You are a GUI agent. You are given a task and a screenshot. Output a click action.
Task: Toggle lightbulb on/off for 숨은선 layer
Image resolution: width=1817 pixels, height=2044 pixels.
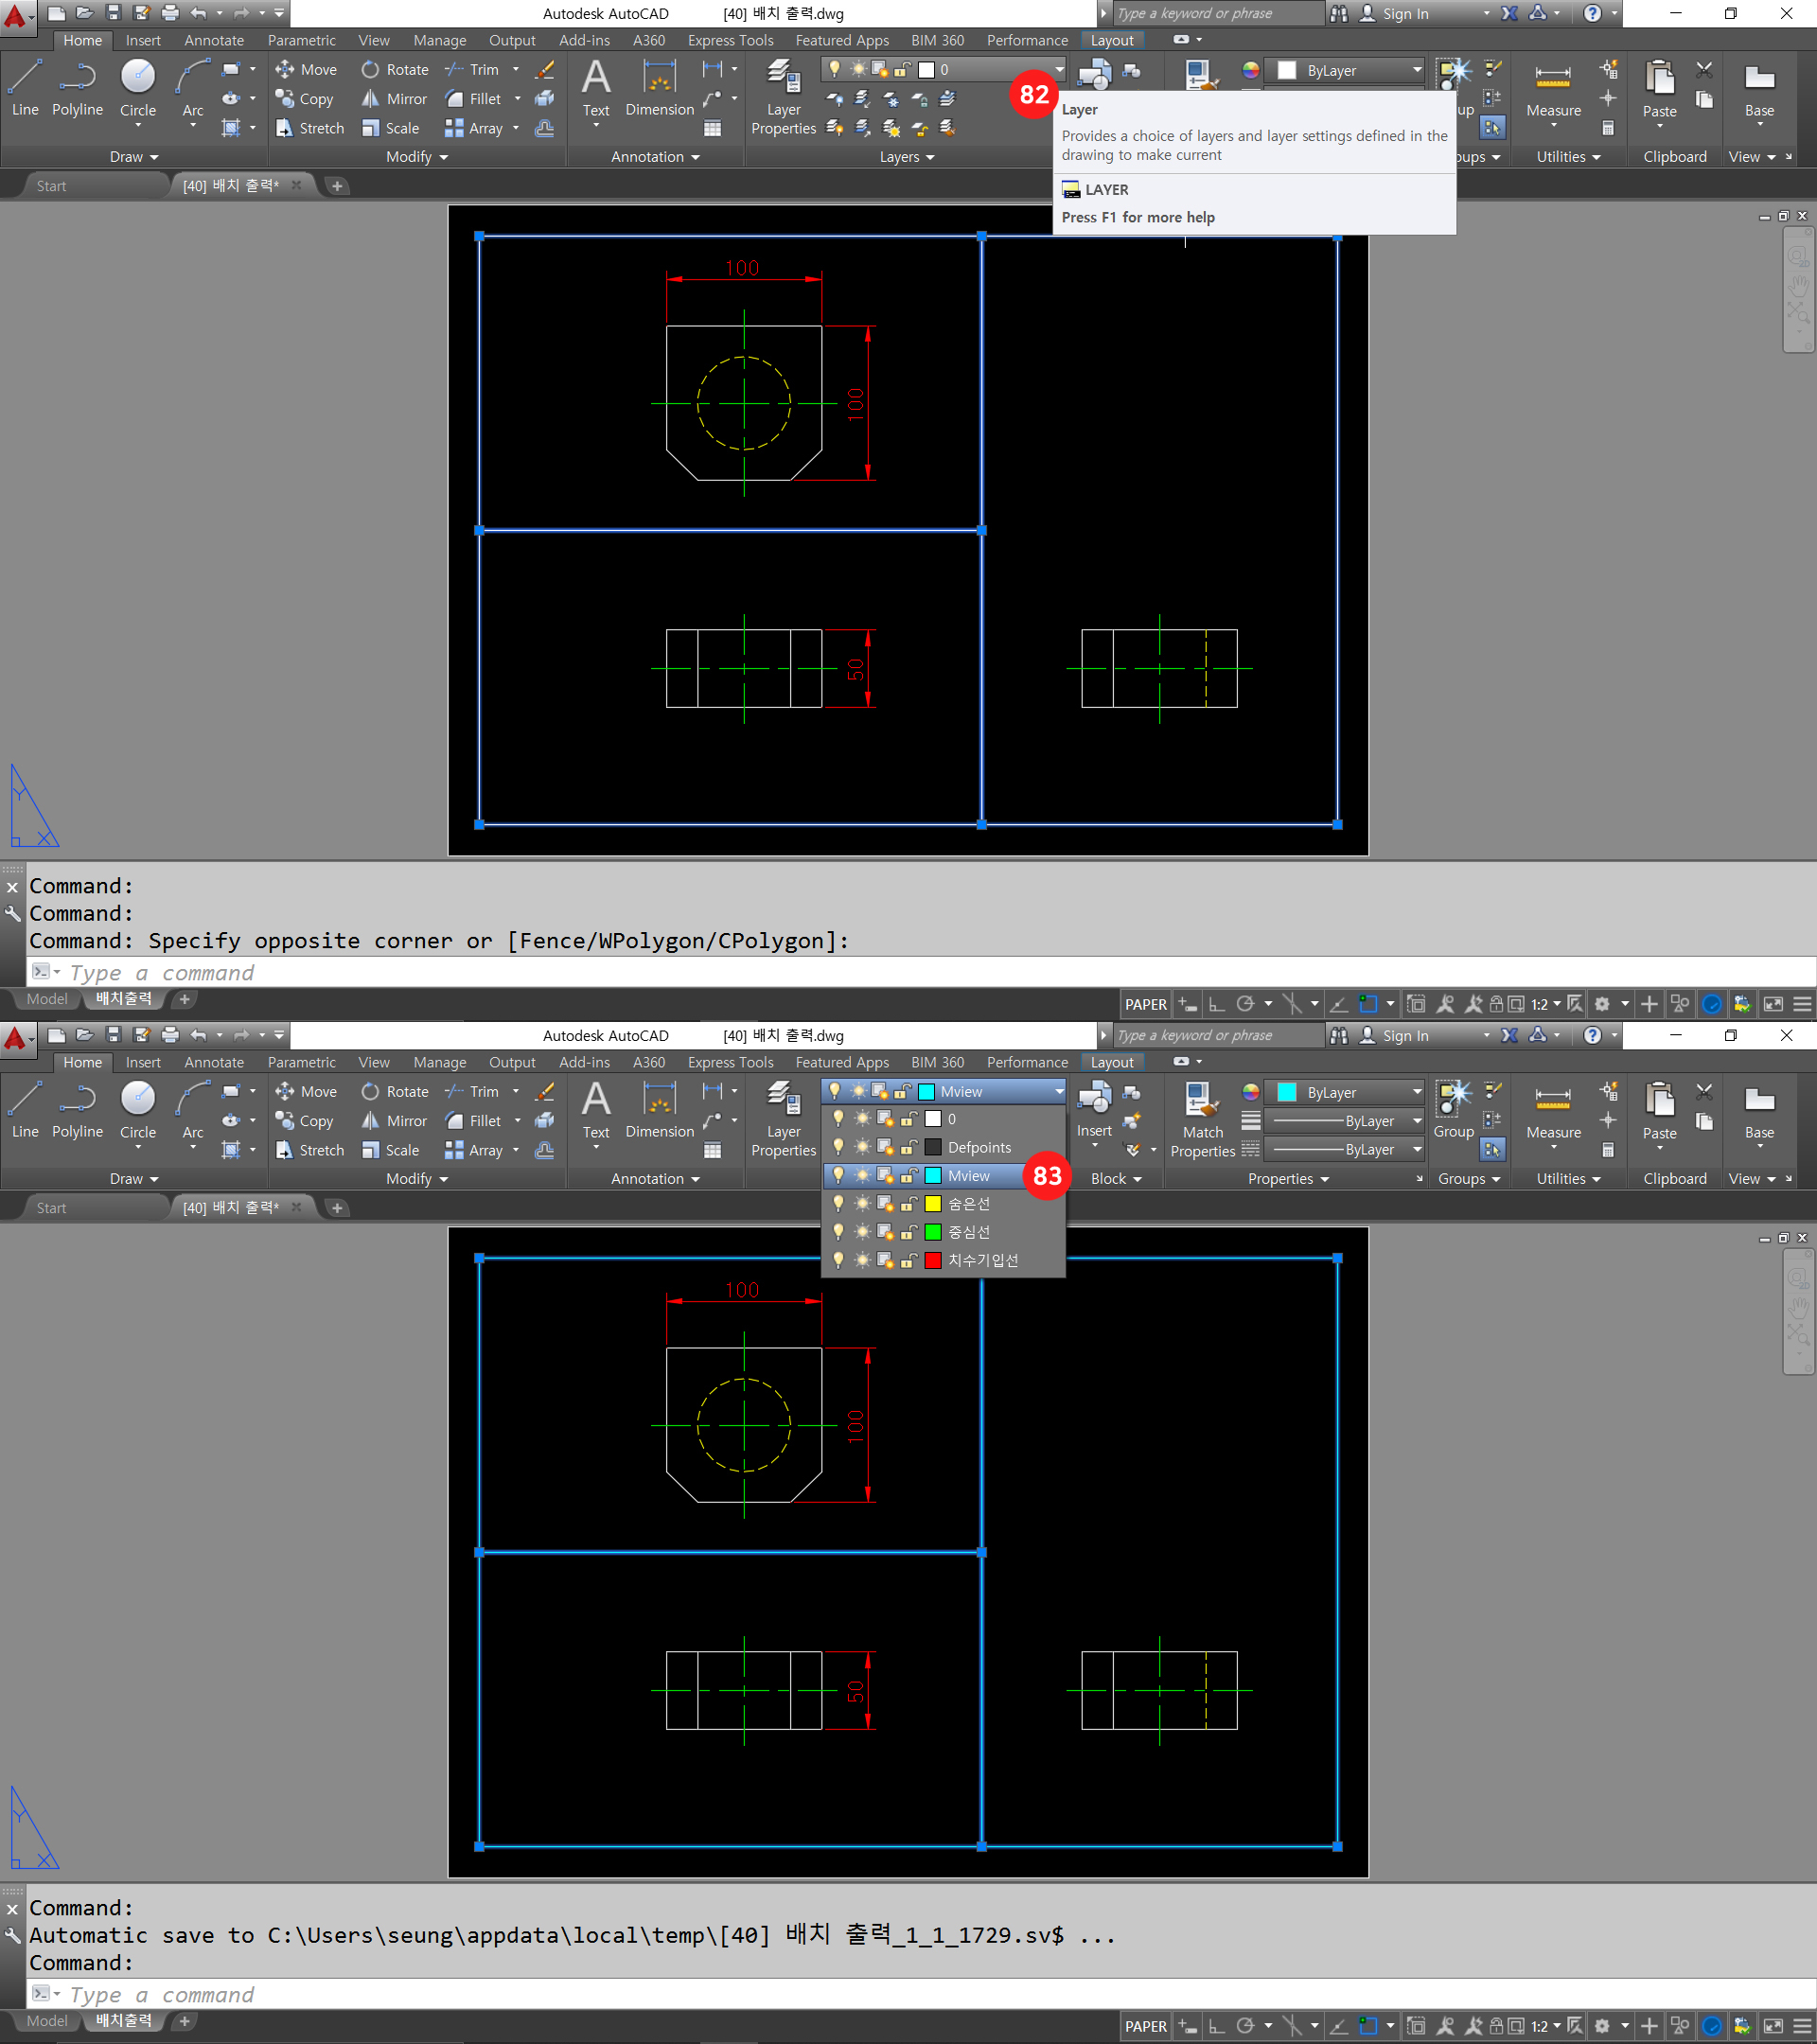(x=838, y=1203)
